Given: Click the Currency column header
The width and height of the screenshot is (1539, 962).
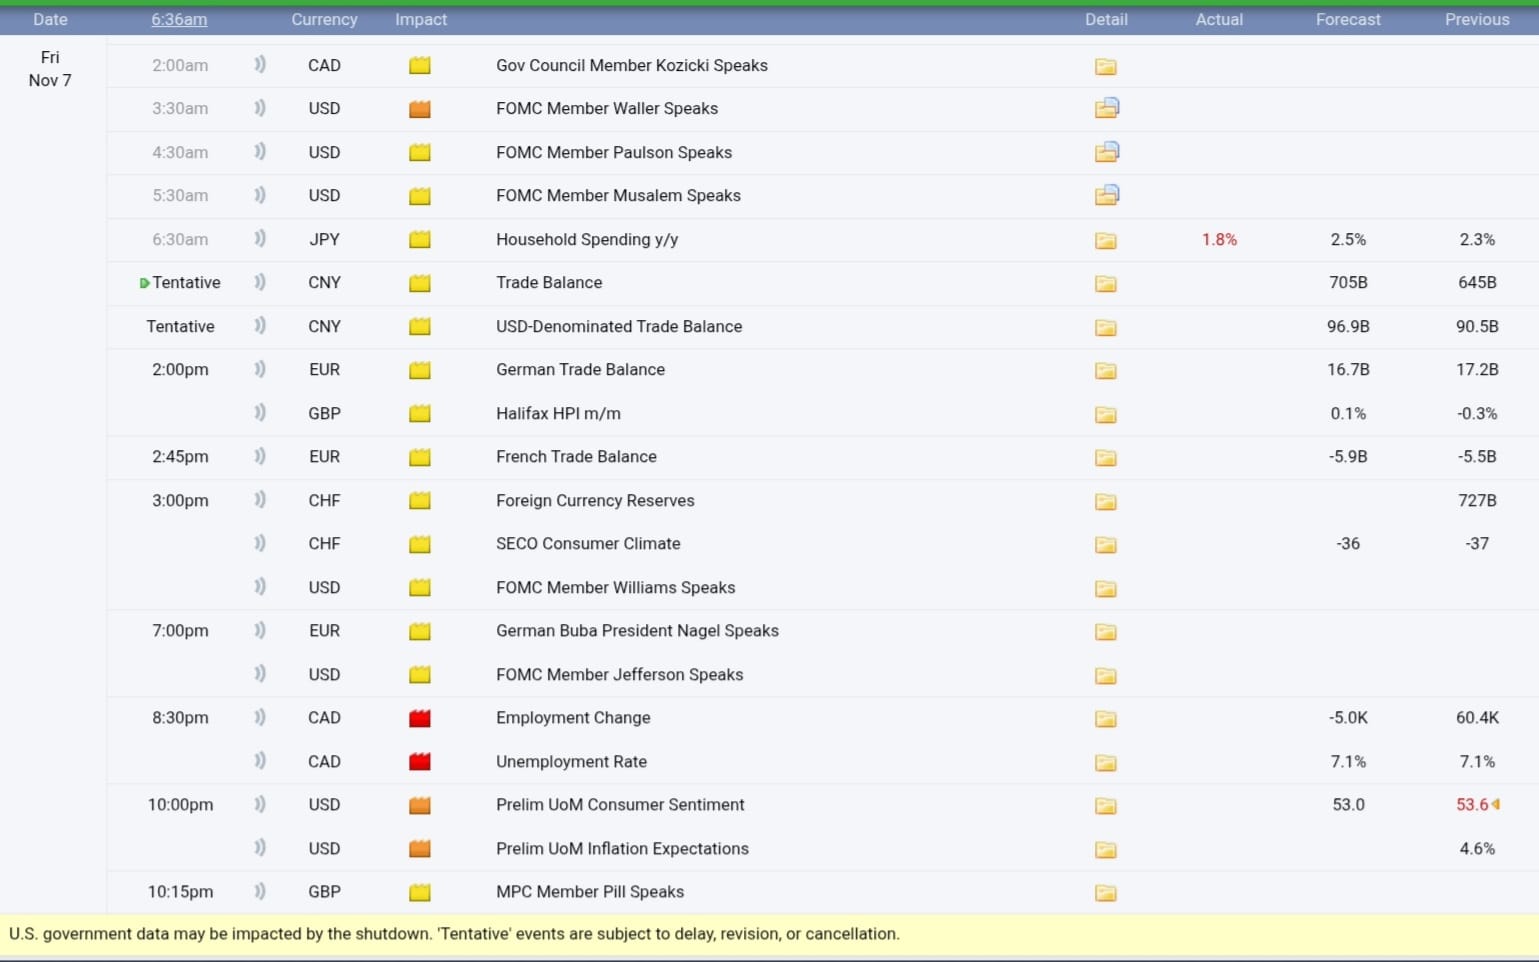Looking at the screenshot, I should tap(324, 20).
